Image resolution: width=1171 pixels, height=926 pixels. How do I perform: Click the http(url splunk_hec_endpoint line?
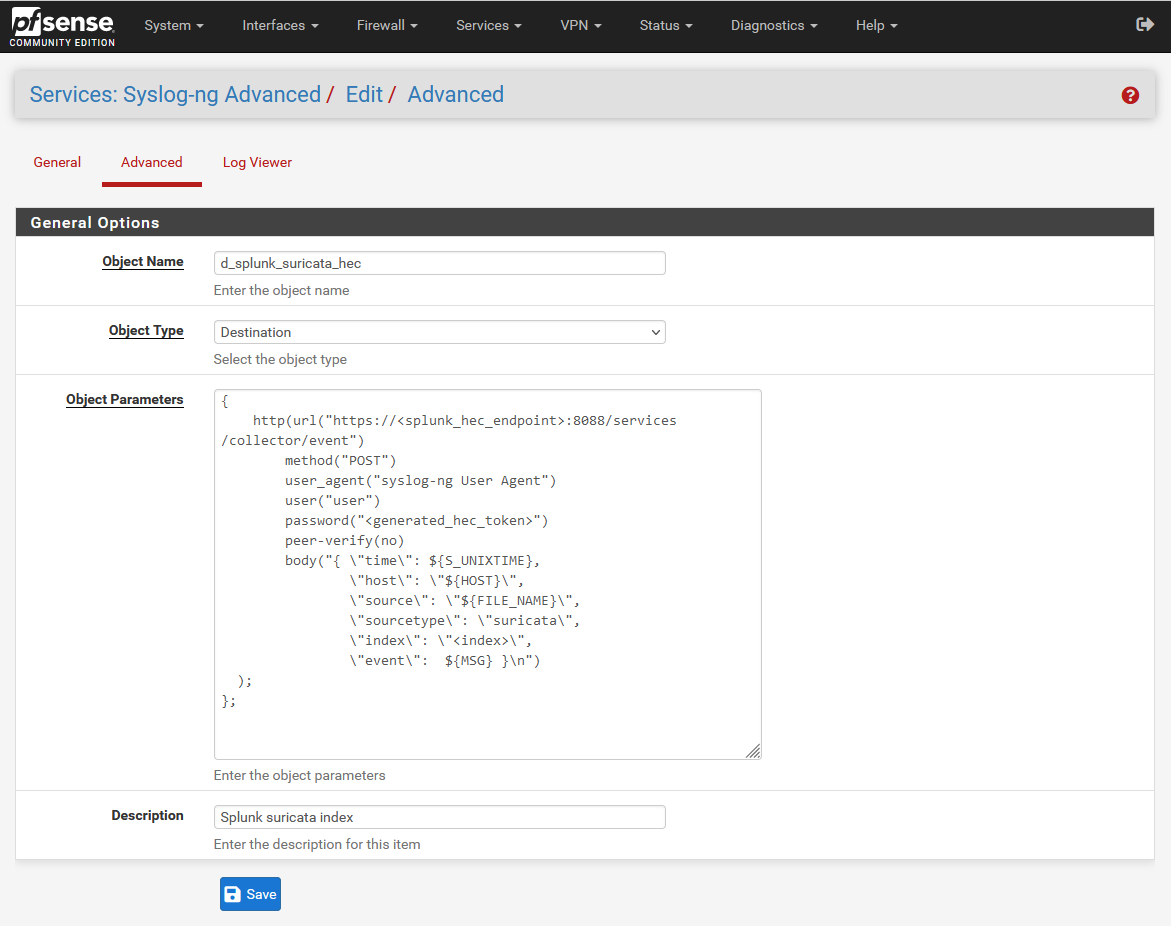point(465,420)
